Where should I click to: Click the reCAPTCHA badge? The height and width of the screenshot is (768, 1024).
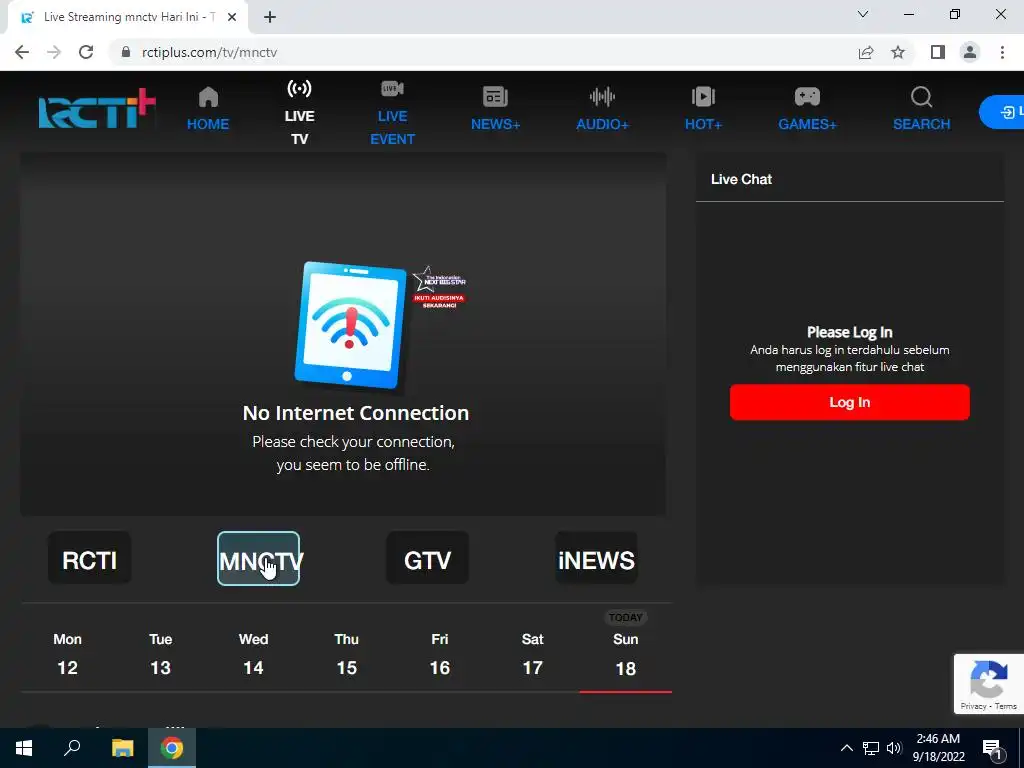[989, 683]
